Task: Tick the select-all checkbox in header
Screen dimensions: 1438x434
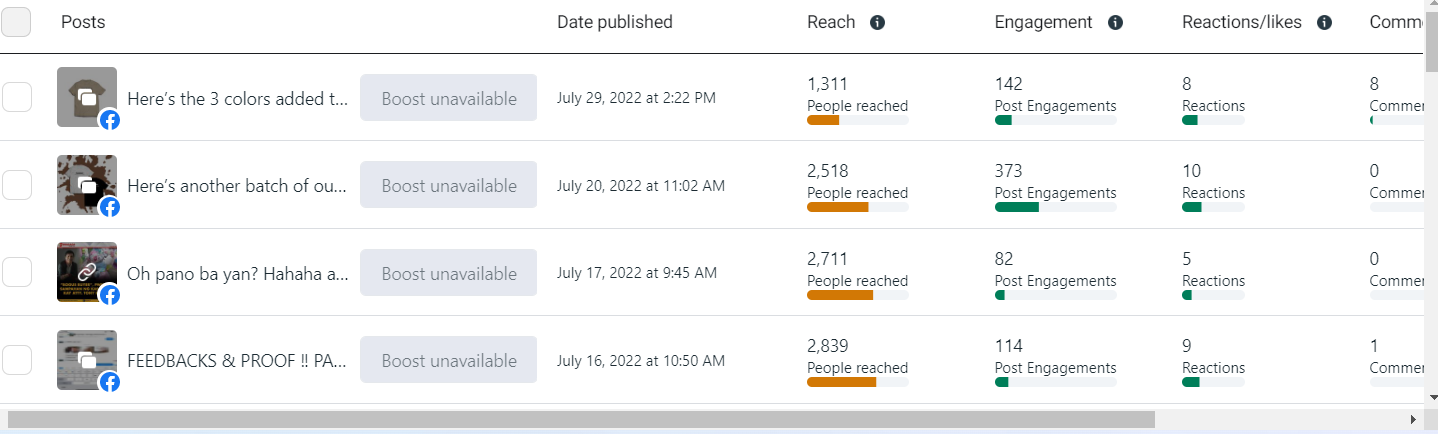Action: click(x=16, y=22)
